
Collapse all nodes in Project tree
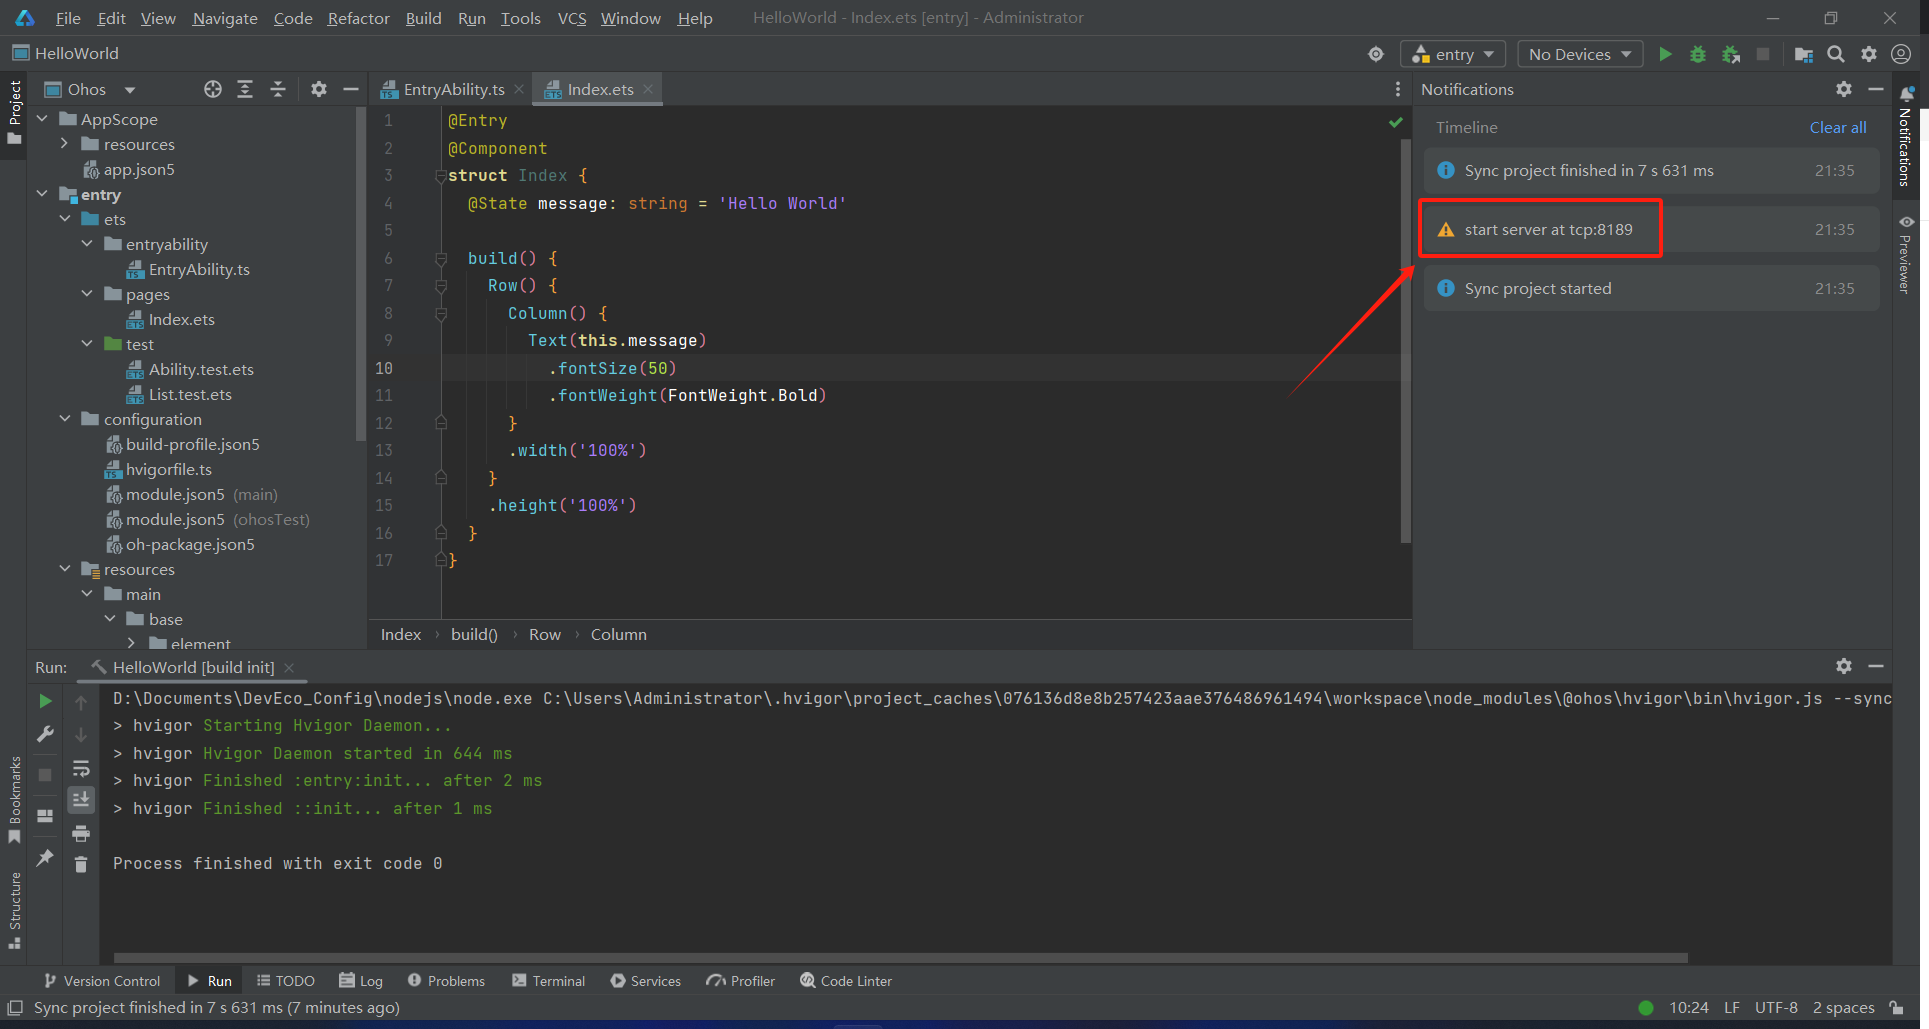pos(278,89)
